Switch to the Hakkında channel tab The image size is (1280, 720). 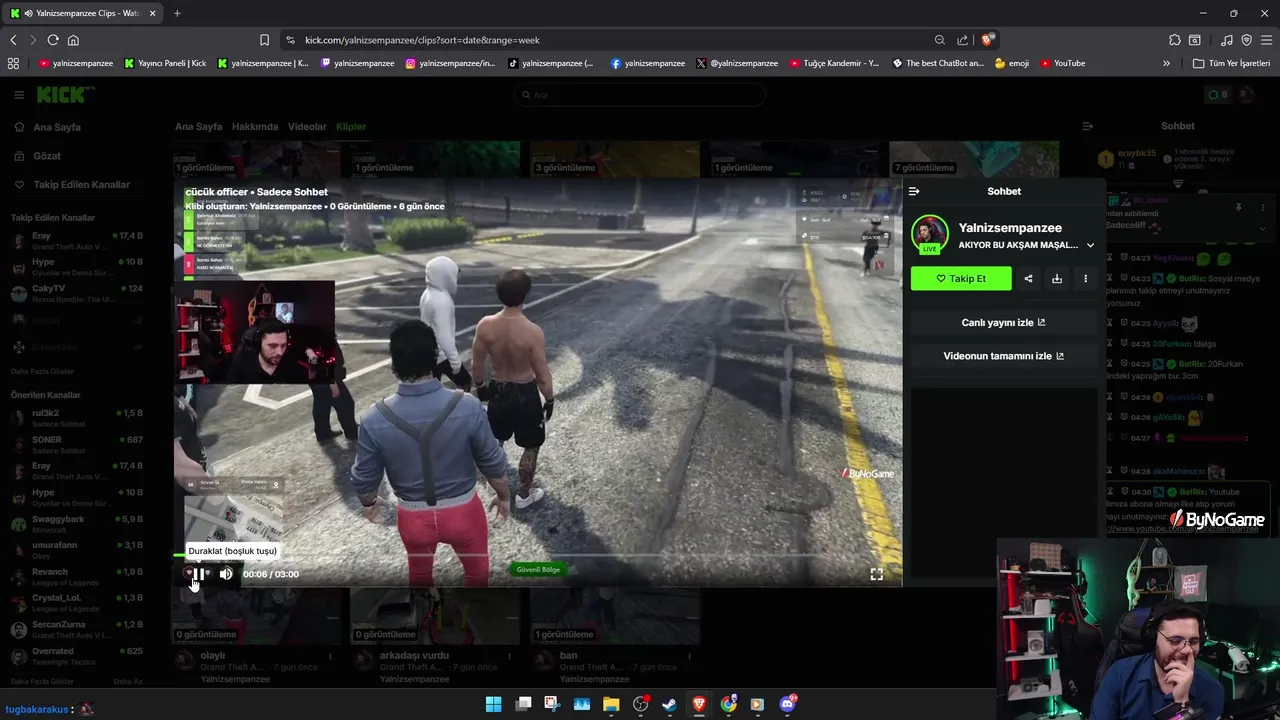tap(255, 127)
